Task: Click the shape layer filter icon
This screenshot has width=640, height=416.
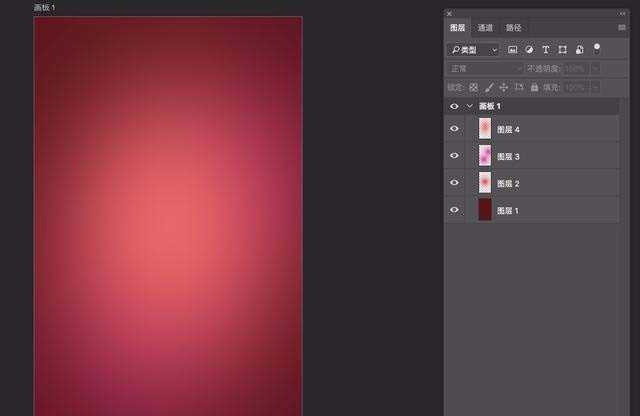Action: [562, 49]
